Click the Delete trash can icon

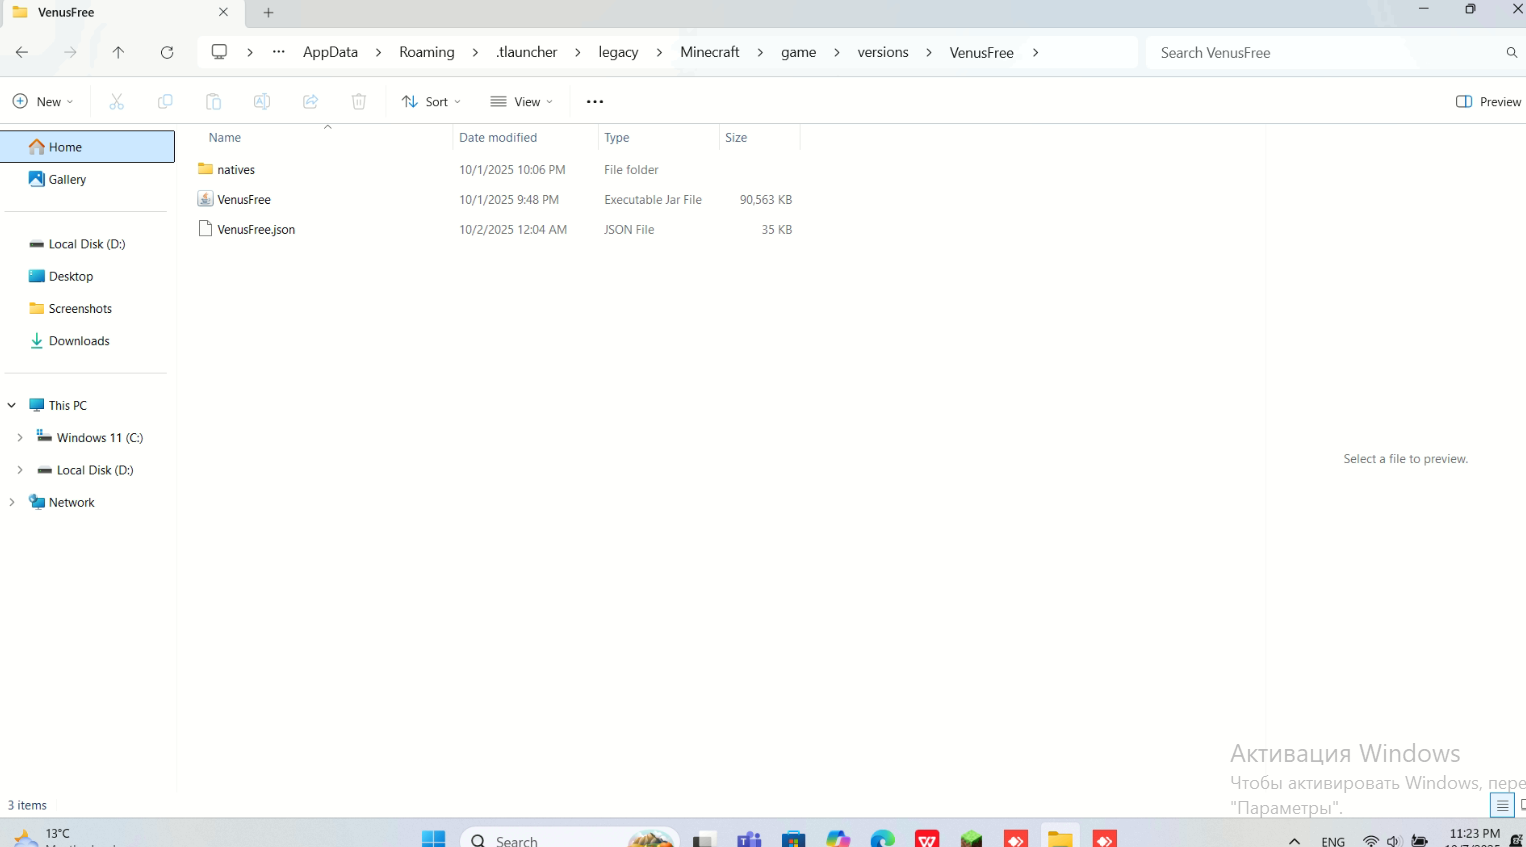pyautogui.click(x=359, y=101)
